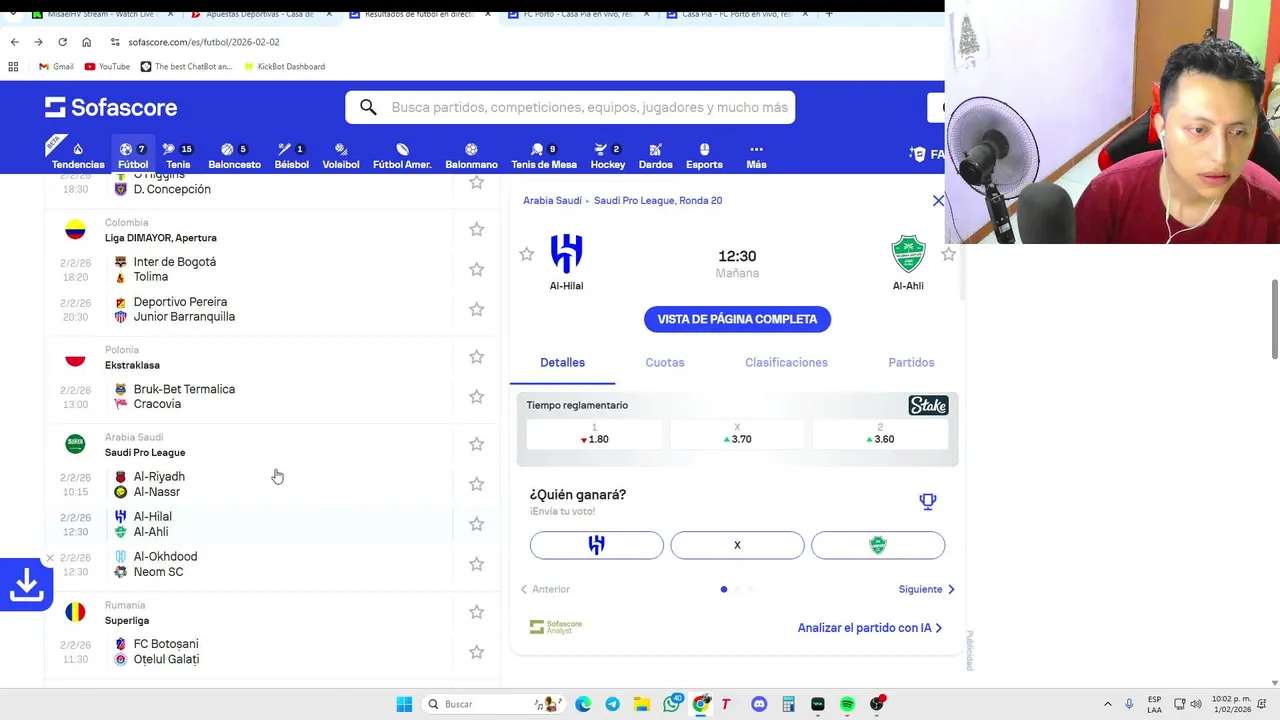Favorite the Saudi Pro League competition

[476, 444]
